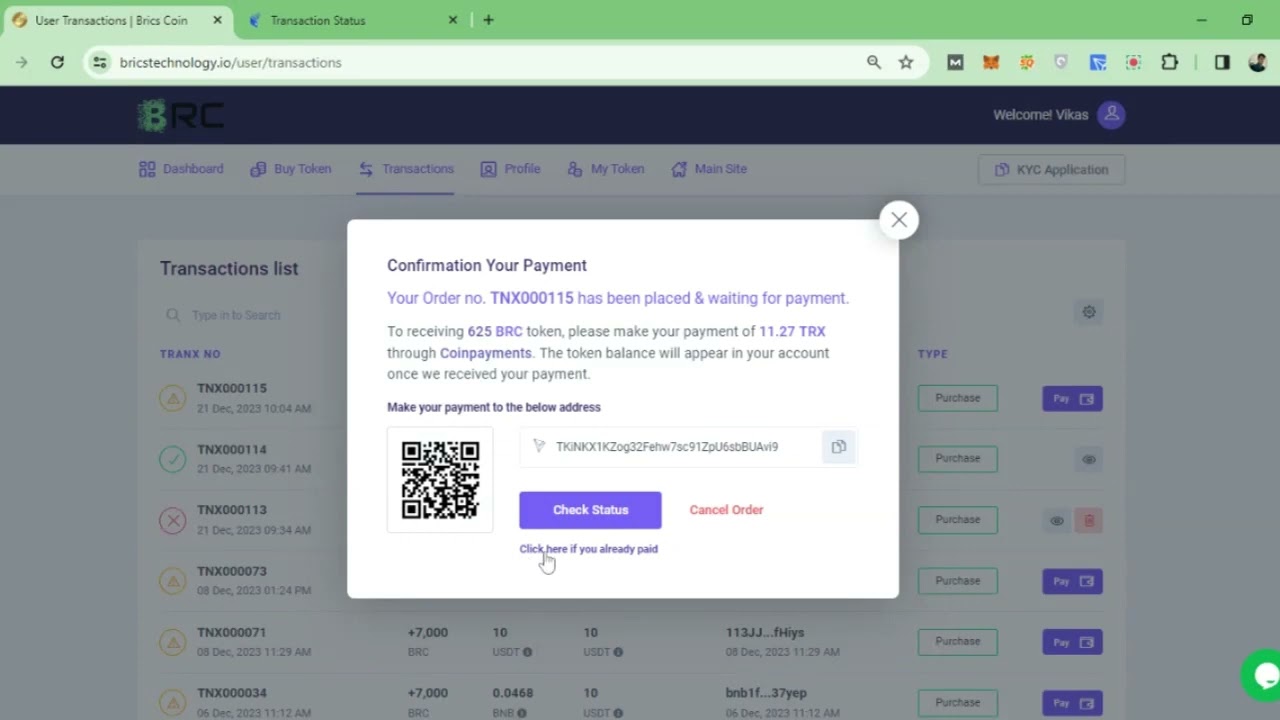Click the payment QR code

tap(440, 480)
